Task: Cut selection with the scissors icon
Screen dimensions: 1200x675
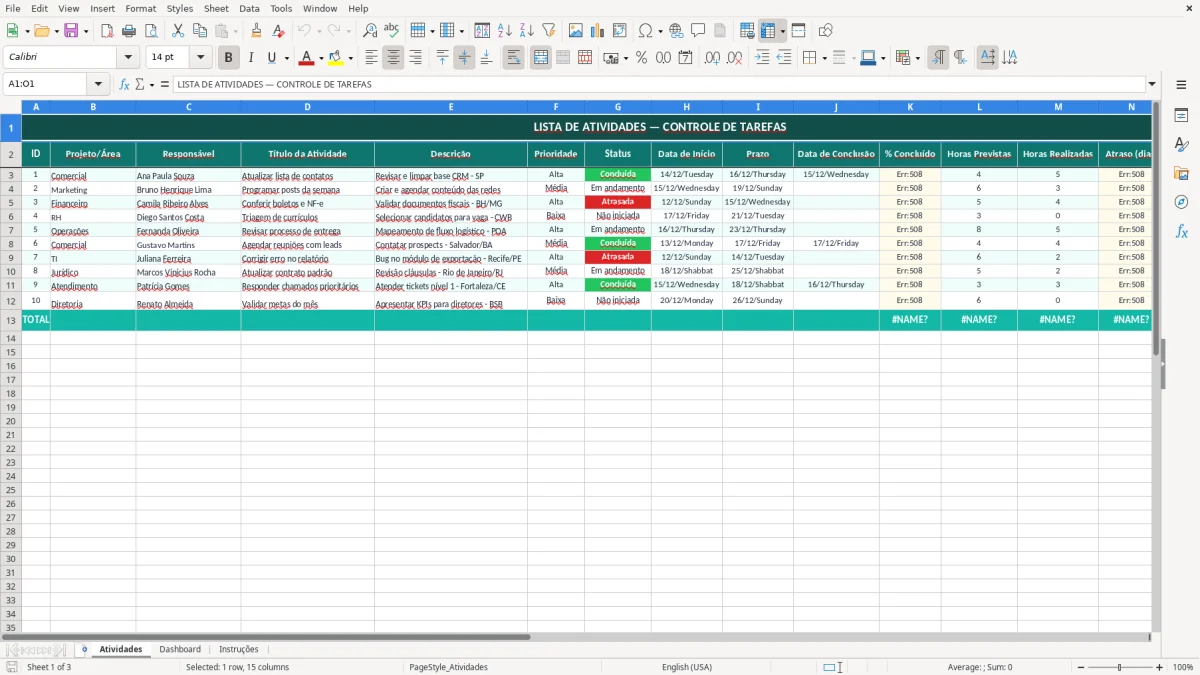Action: 178,31
